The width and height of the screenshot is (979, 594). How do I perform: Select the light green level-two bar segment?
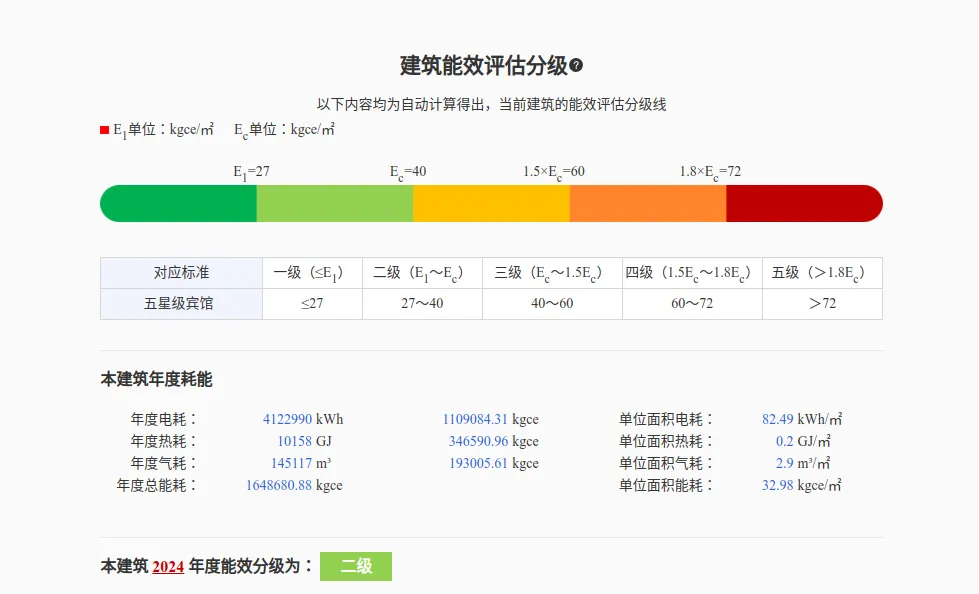[x=334, y=204]
